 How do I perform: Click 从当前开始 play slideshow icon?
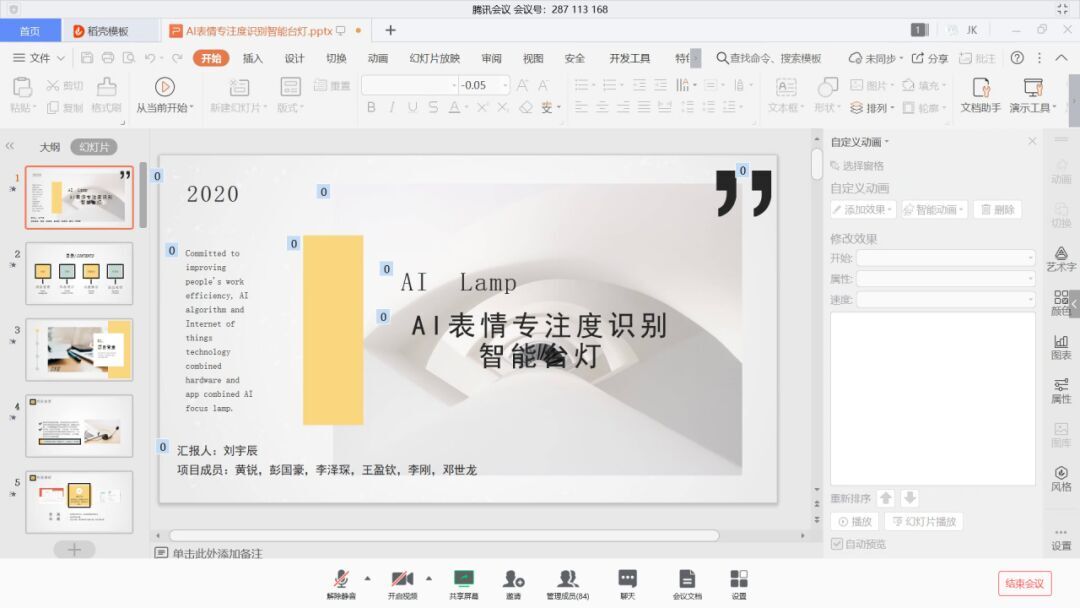tap(165, 87)
